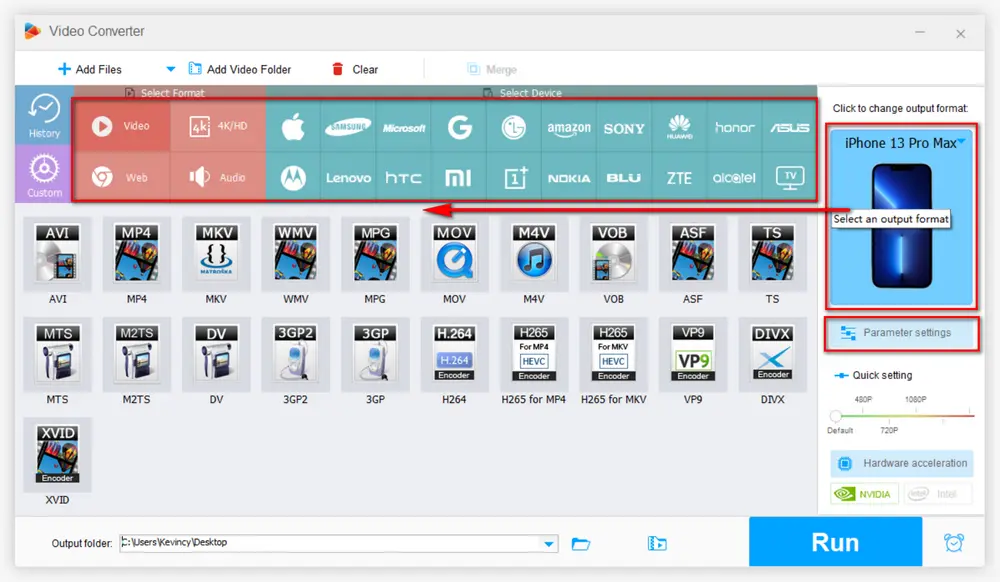Toggle Intel acceleration option
The height and width of the screenshot is (582, 1000).
937,493
